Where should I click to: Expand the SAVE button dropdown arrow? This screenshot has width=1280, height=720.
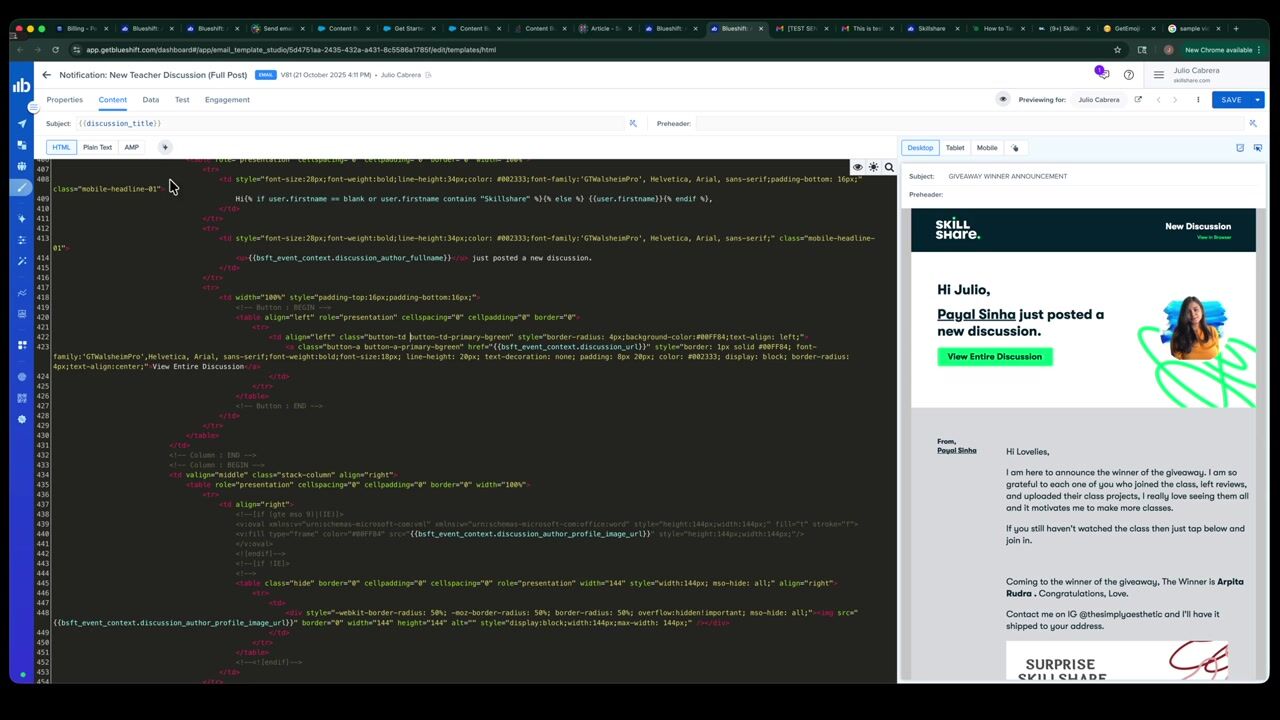pyautogui.click(x=1258, y=100)
